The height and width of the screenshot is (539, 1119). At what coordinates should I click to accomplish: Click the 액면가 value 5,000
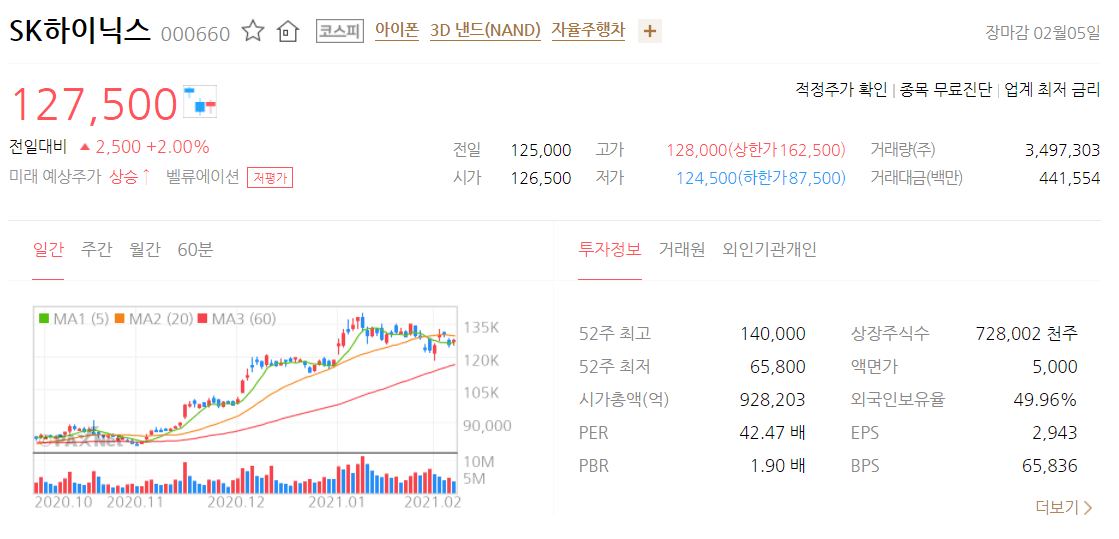1054,367
